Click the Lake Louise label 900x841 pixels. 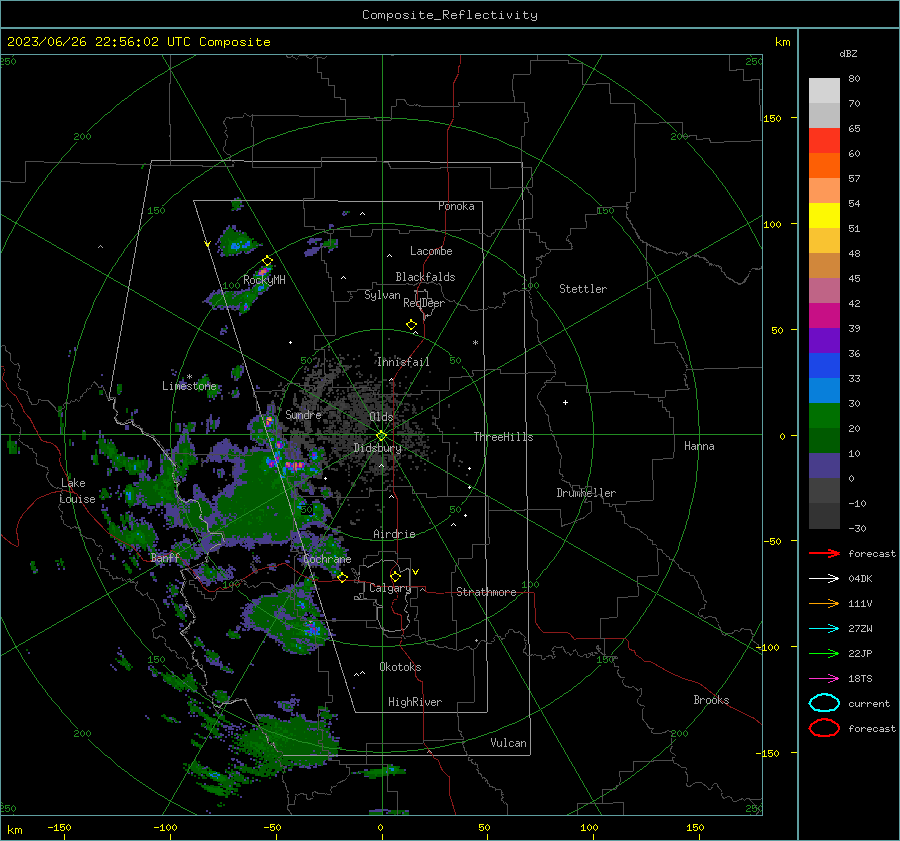(77, 491)
